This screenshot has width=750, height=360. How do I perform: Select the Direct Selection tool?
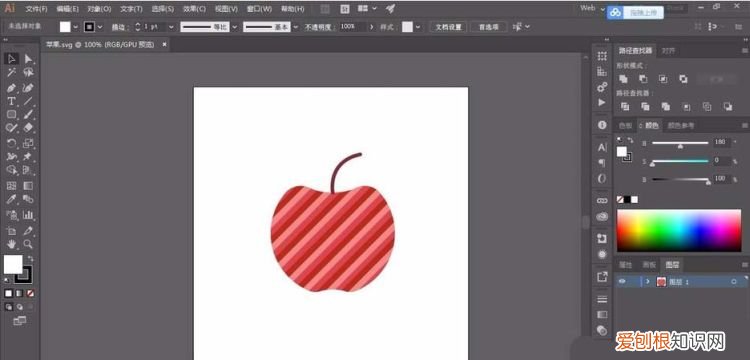29,59
